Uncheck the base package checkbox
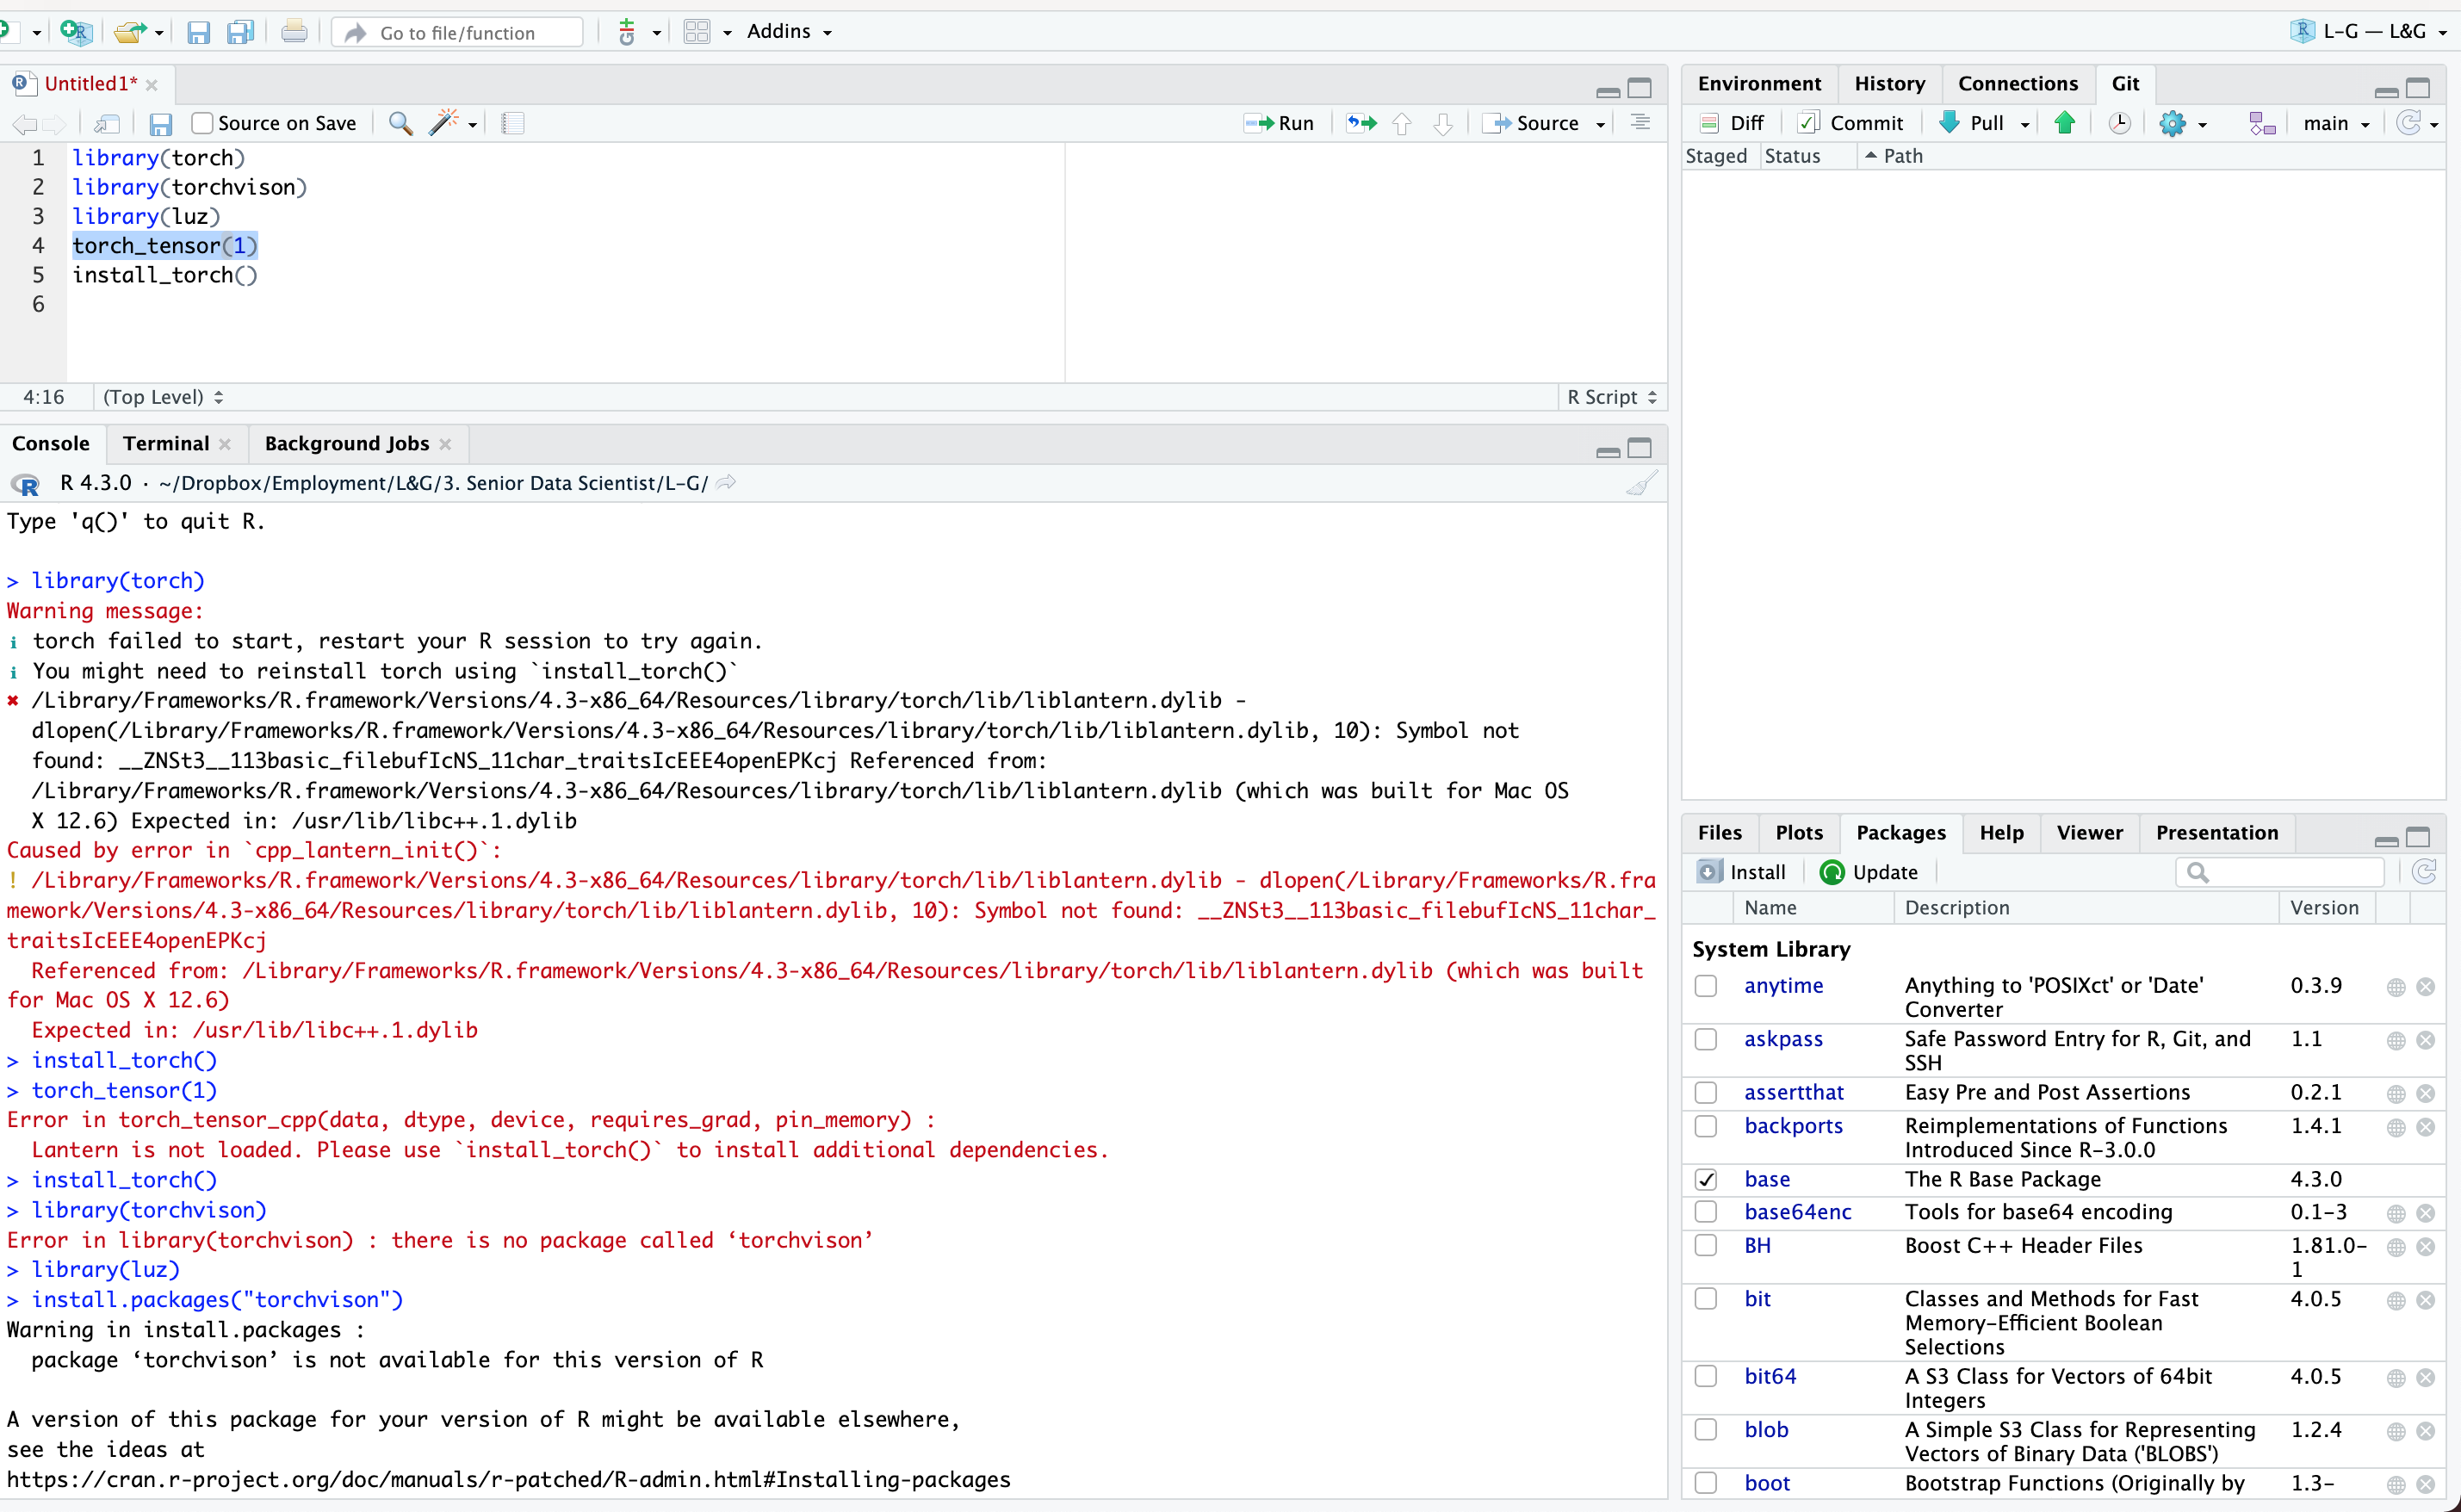The image size is (2461, 1512). (1705, 1180)
